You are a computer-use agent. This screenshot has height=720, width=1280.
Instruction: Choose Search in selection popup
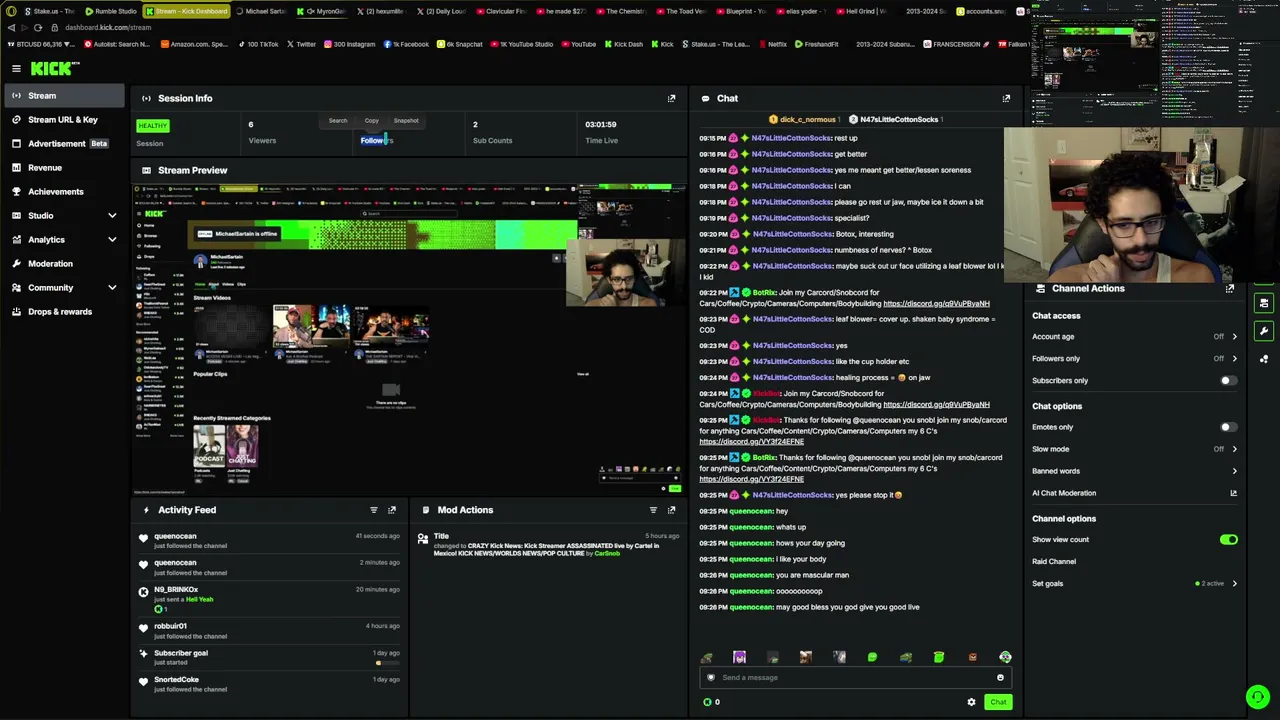point(338,121)
